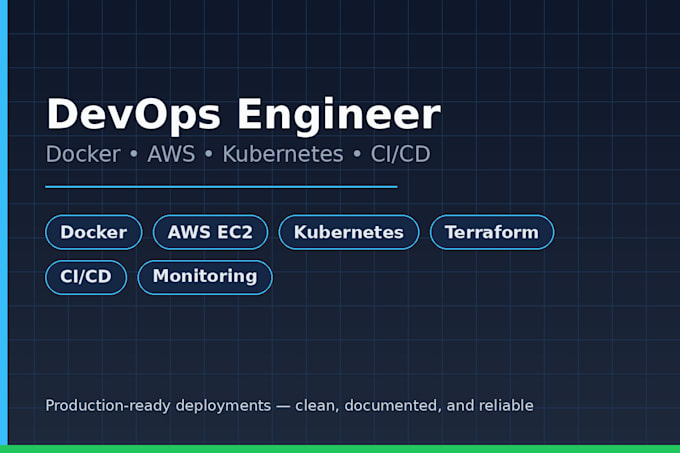Select the Monitoring tag

[x=205, y=277]
